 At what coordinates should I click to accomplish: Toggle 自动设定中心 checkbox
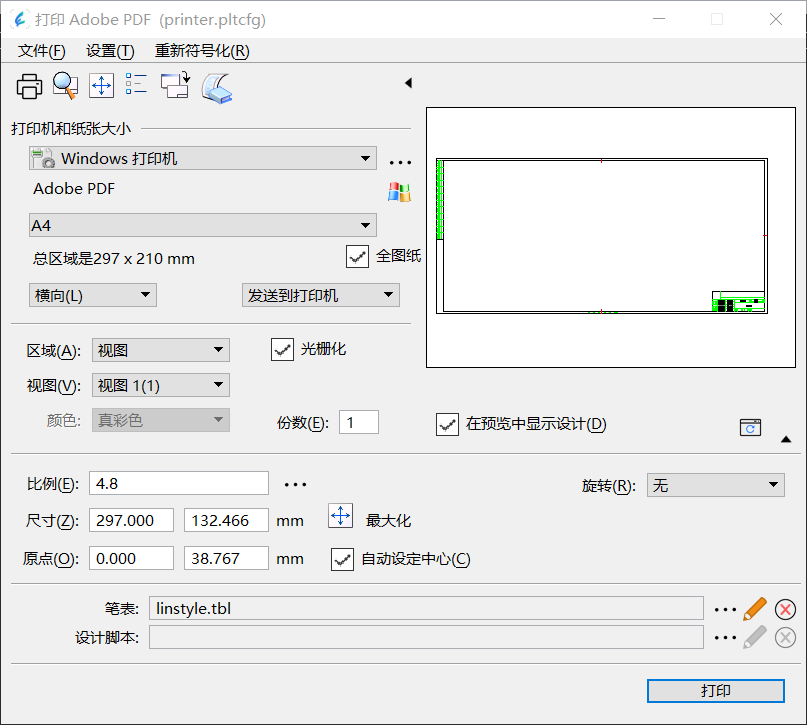click(342, 559)
